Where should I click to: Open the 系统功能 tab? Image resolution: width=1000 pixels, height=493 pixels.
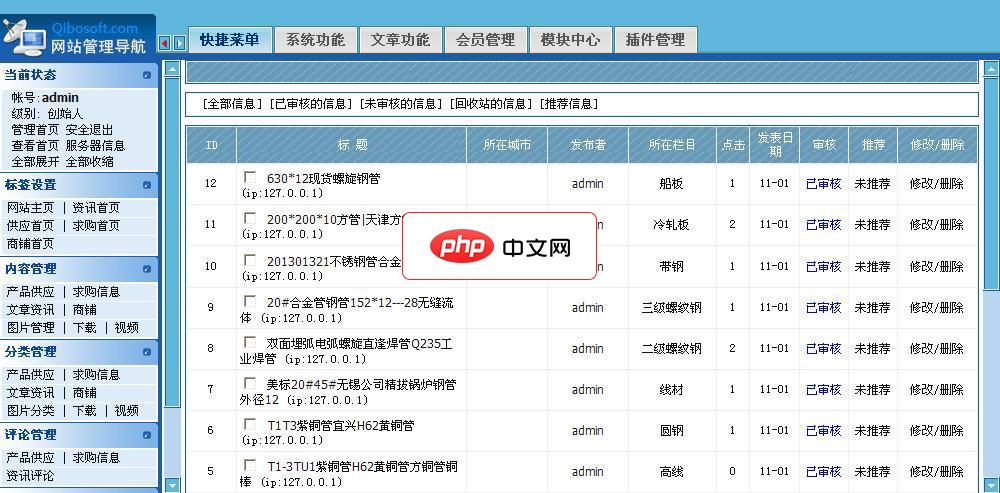(315, 40)
